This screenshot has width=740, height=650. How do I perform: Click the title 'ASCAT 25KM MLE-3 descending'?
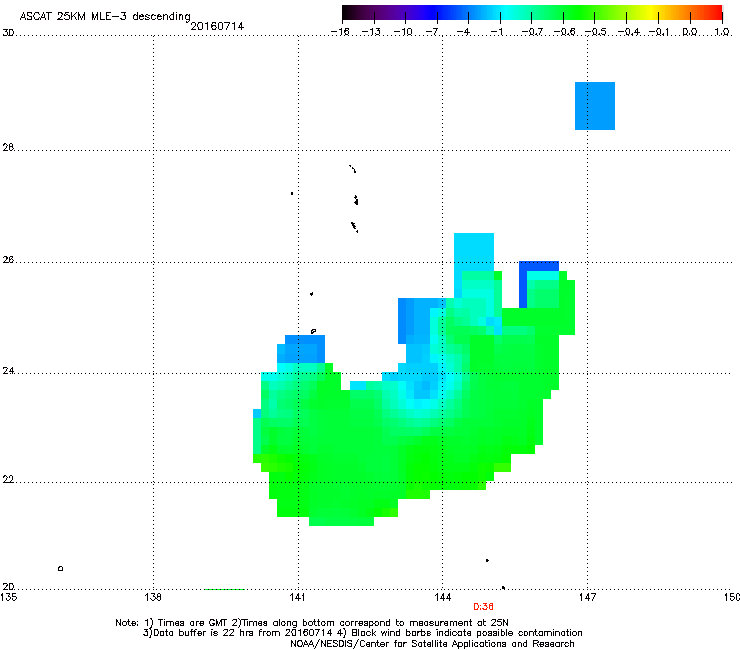[x=105, y=16]
